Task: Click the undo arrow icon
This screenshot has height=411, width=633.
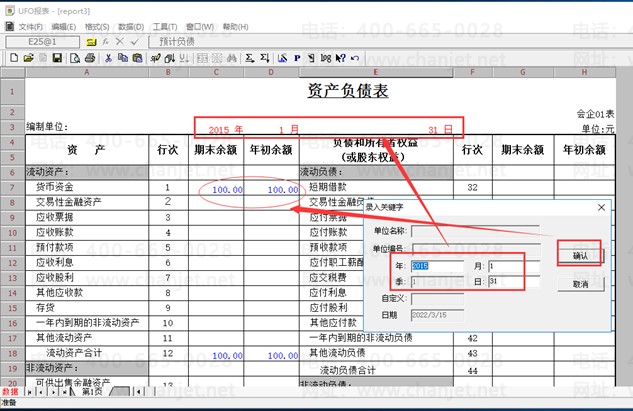Action: [x=355, y=58]
